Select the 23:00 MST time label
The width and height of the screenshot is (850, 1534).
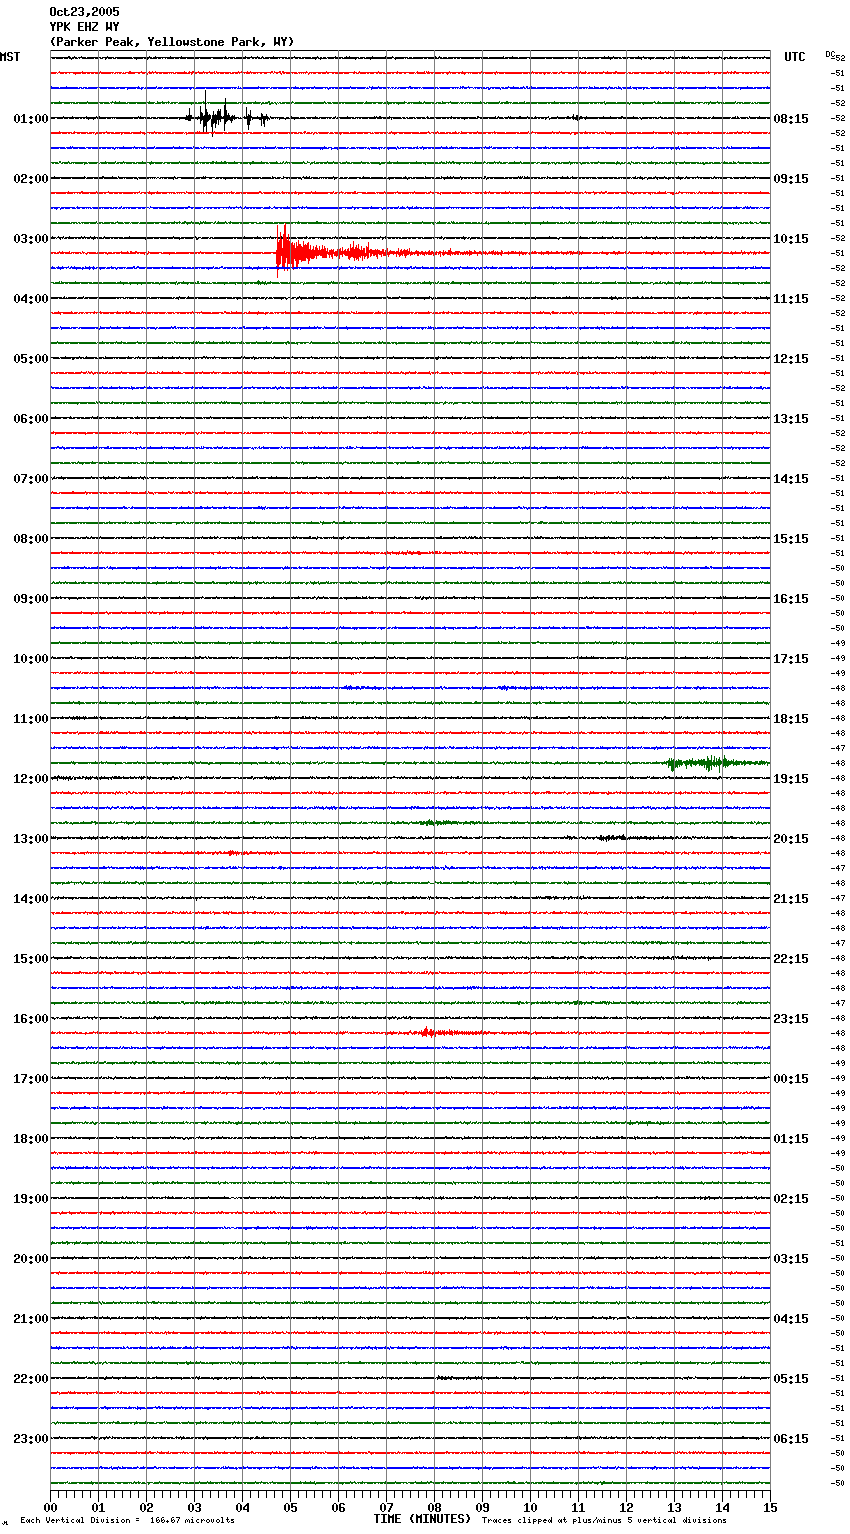[31, 1439]
